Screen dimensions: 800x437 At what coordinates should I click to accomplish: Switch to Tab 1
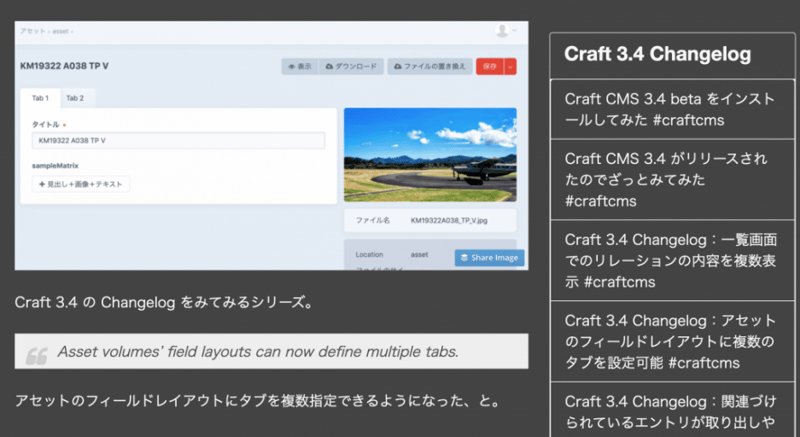pos(40,98)
